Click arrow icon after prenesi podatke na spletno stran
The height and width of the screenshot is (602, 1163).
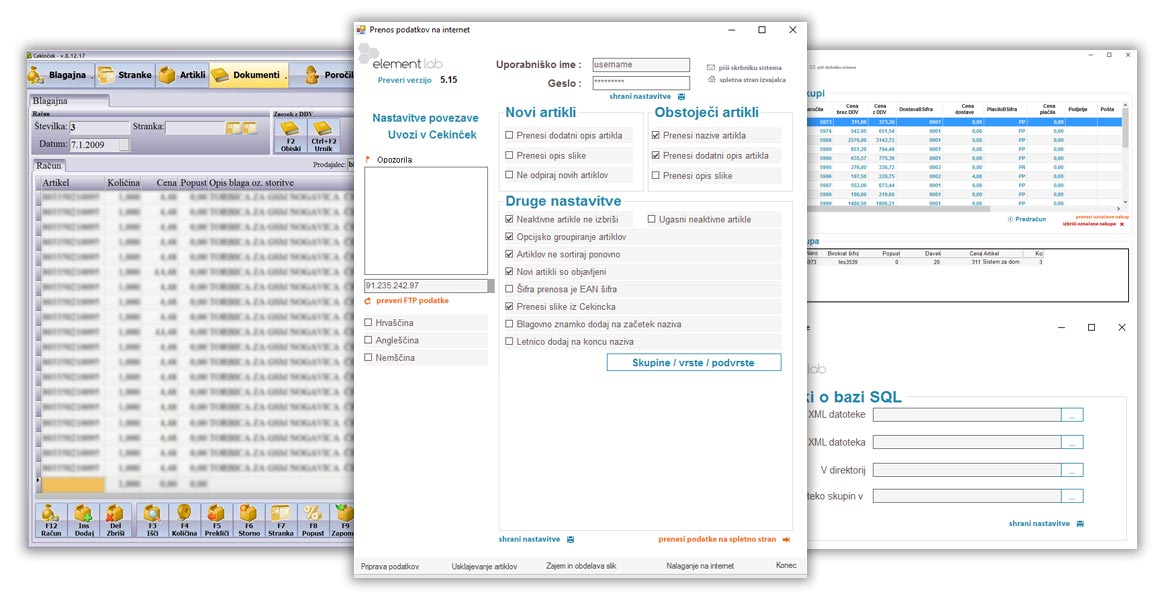pyautogui.click(x=786, y=540)
